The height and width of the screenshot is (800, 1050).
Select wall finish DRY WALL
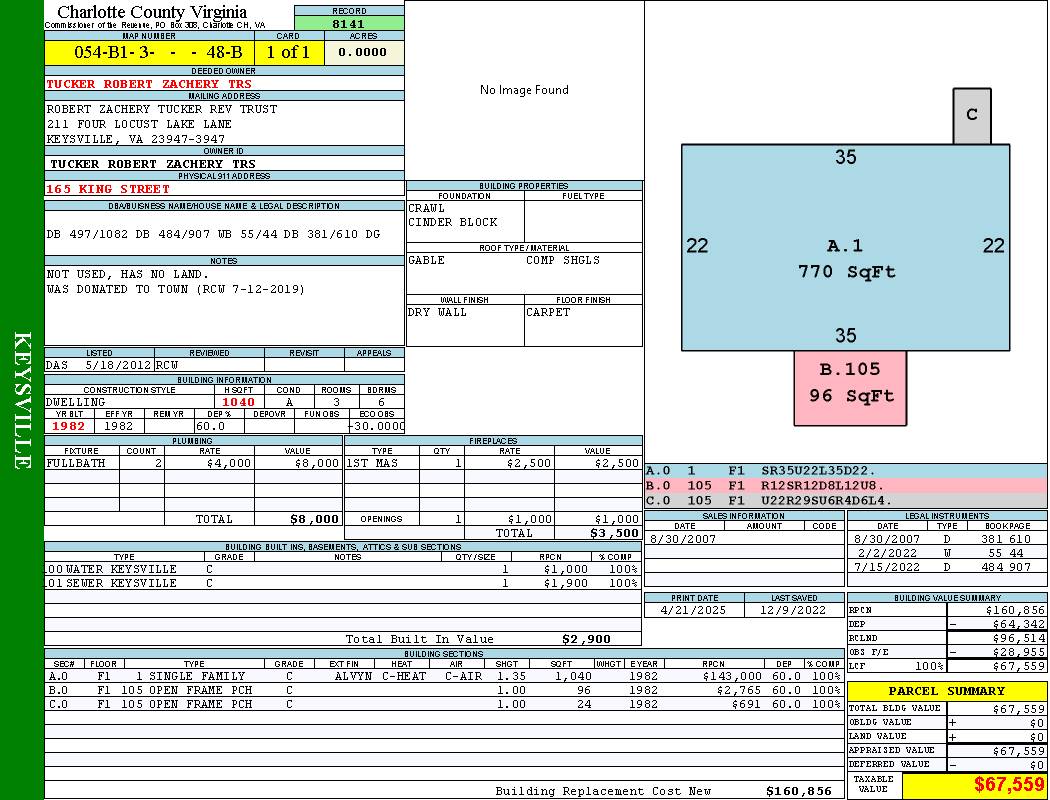(x=437, y=313)
